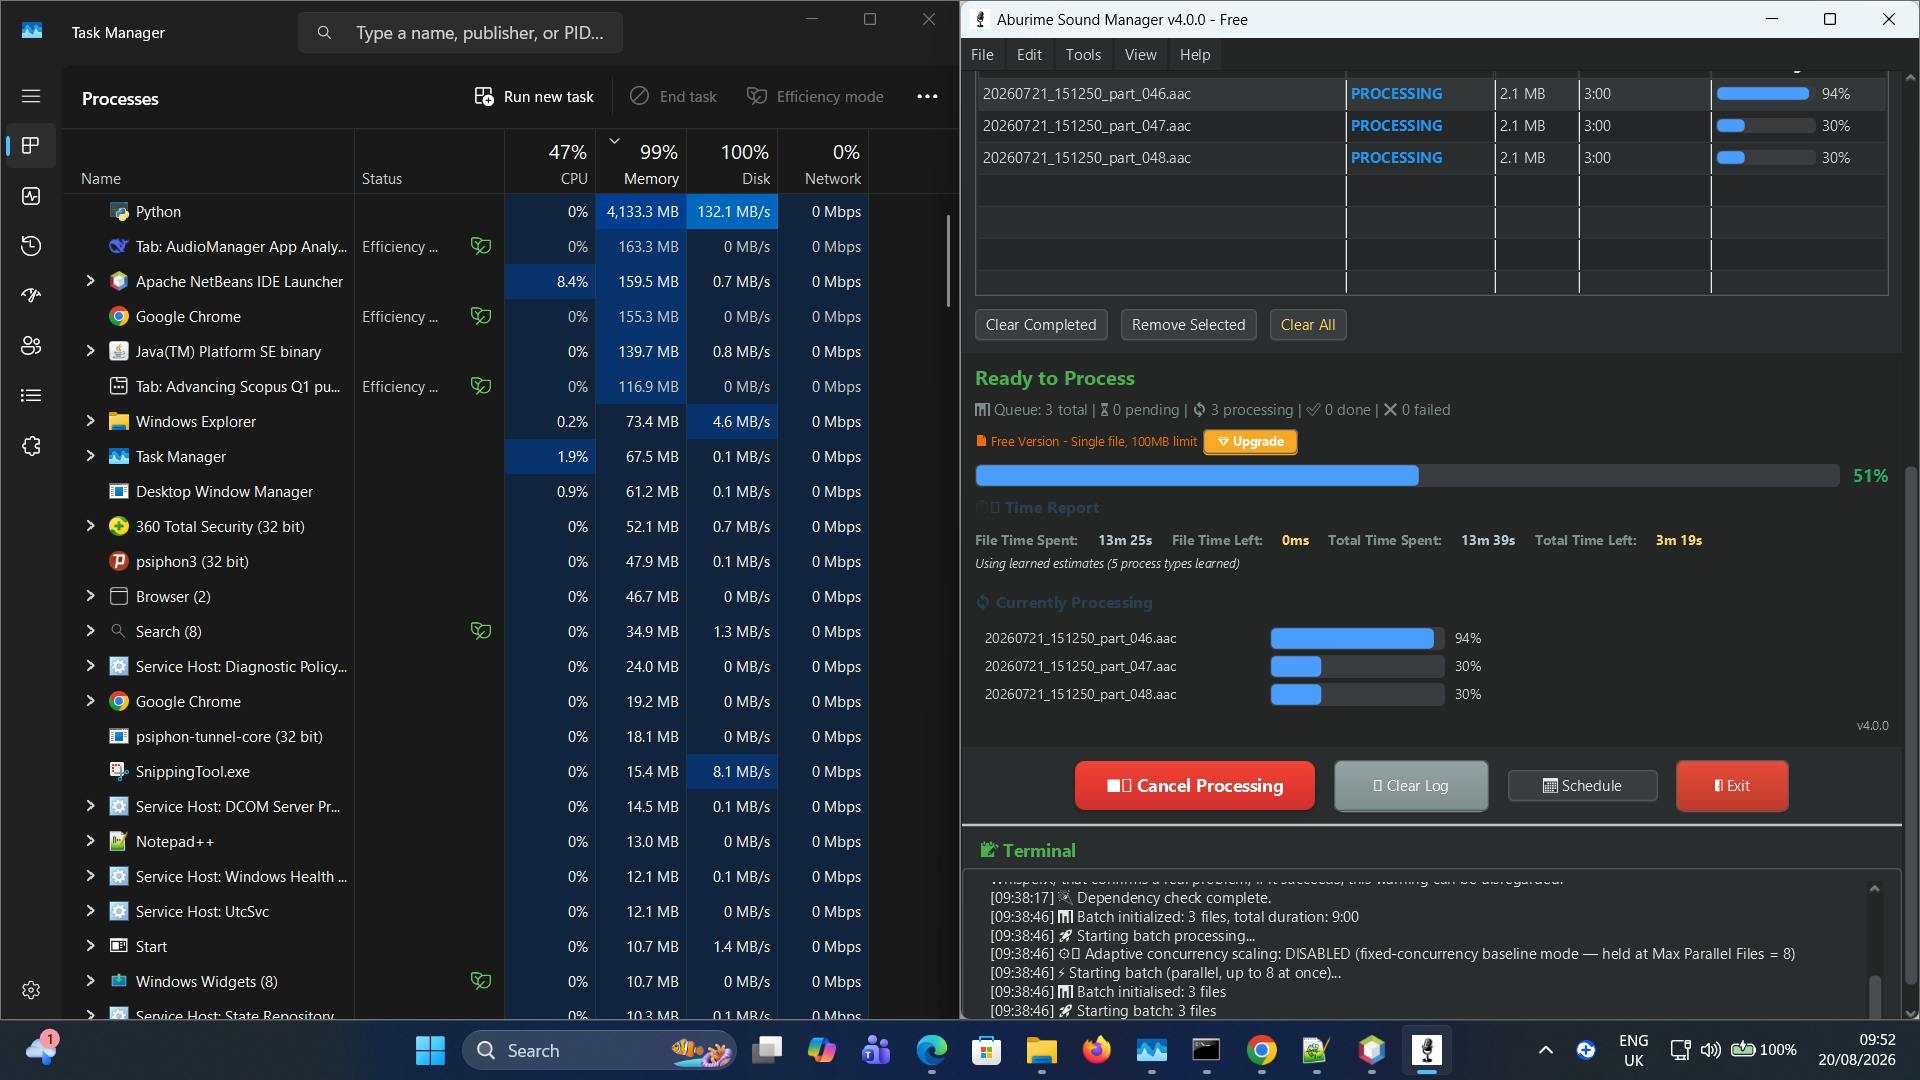This screenshot has height=1080, width=1920.
Task: Focus the Task Manager search box
Action: pyautogui.click(x=460, y=33)
